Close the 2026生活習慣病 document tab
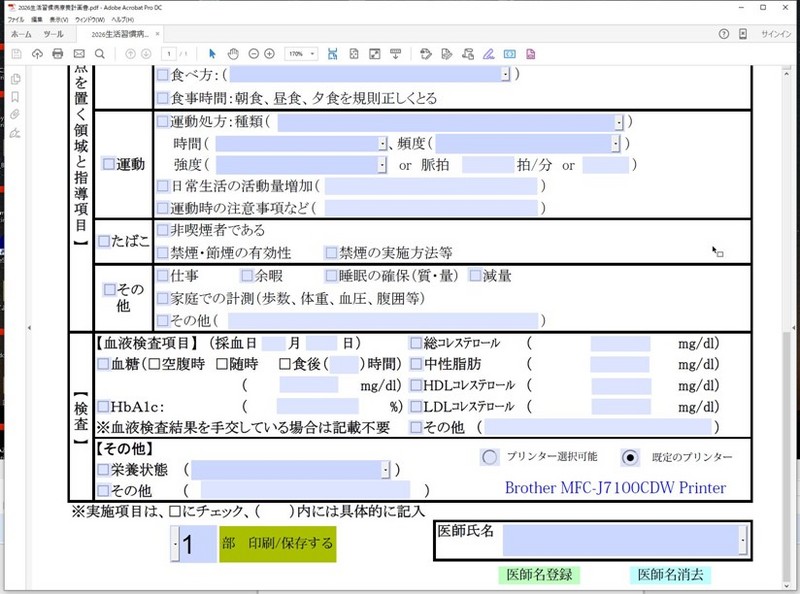The width and height of the screenshot is (800, 594). (x=157, y=34)
